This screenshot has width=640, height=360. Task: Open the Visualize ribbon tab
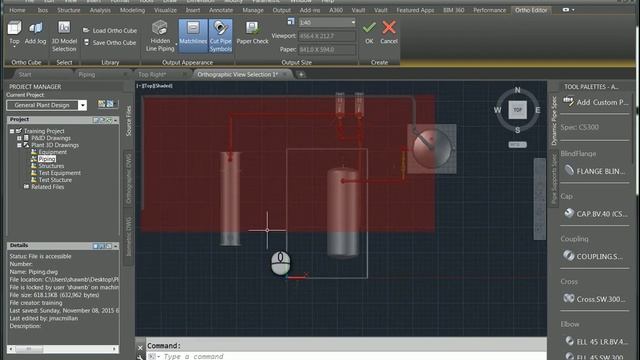165,10
